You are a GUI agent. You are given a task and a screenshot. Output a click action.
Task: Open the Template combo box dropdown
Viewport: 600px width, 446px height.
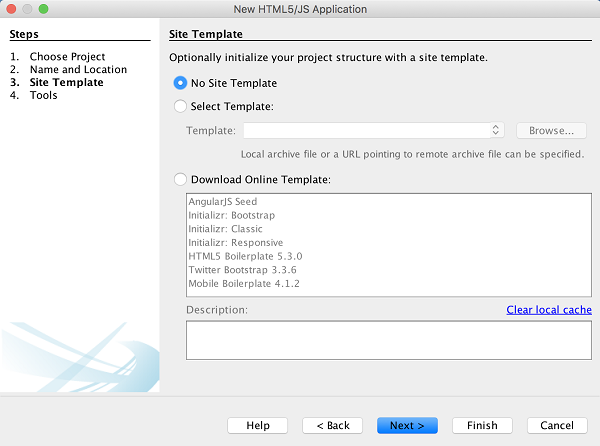[x=496, y=130]
